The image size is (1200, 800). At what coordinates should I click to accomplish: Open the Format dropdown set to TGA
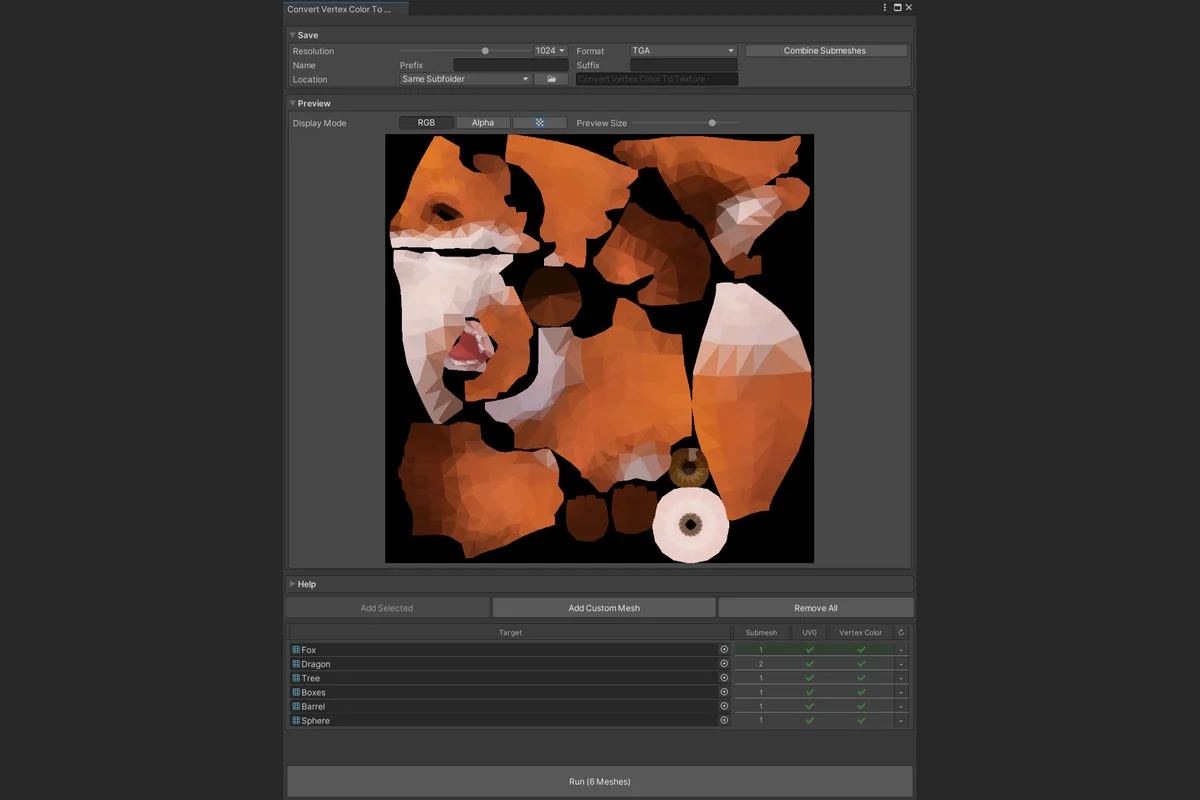point(683,50)
